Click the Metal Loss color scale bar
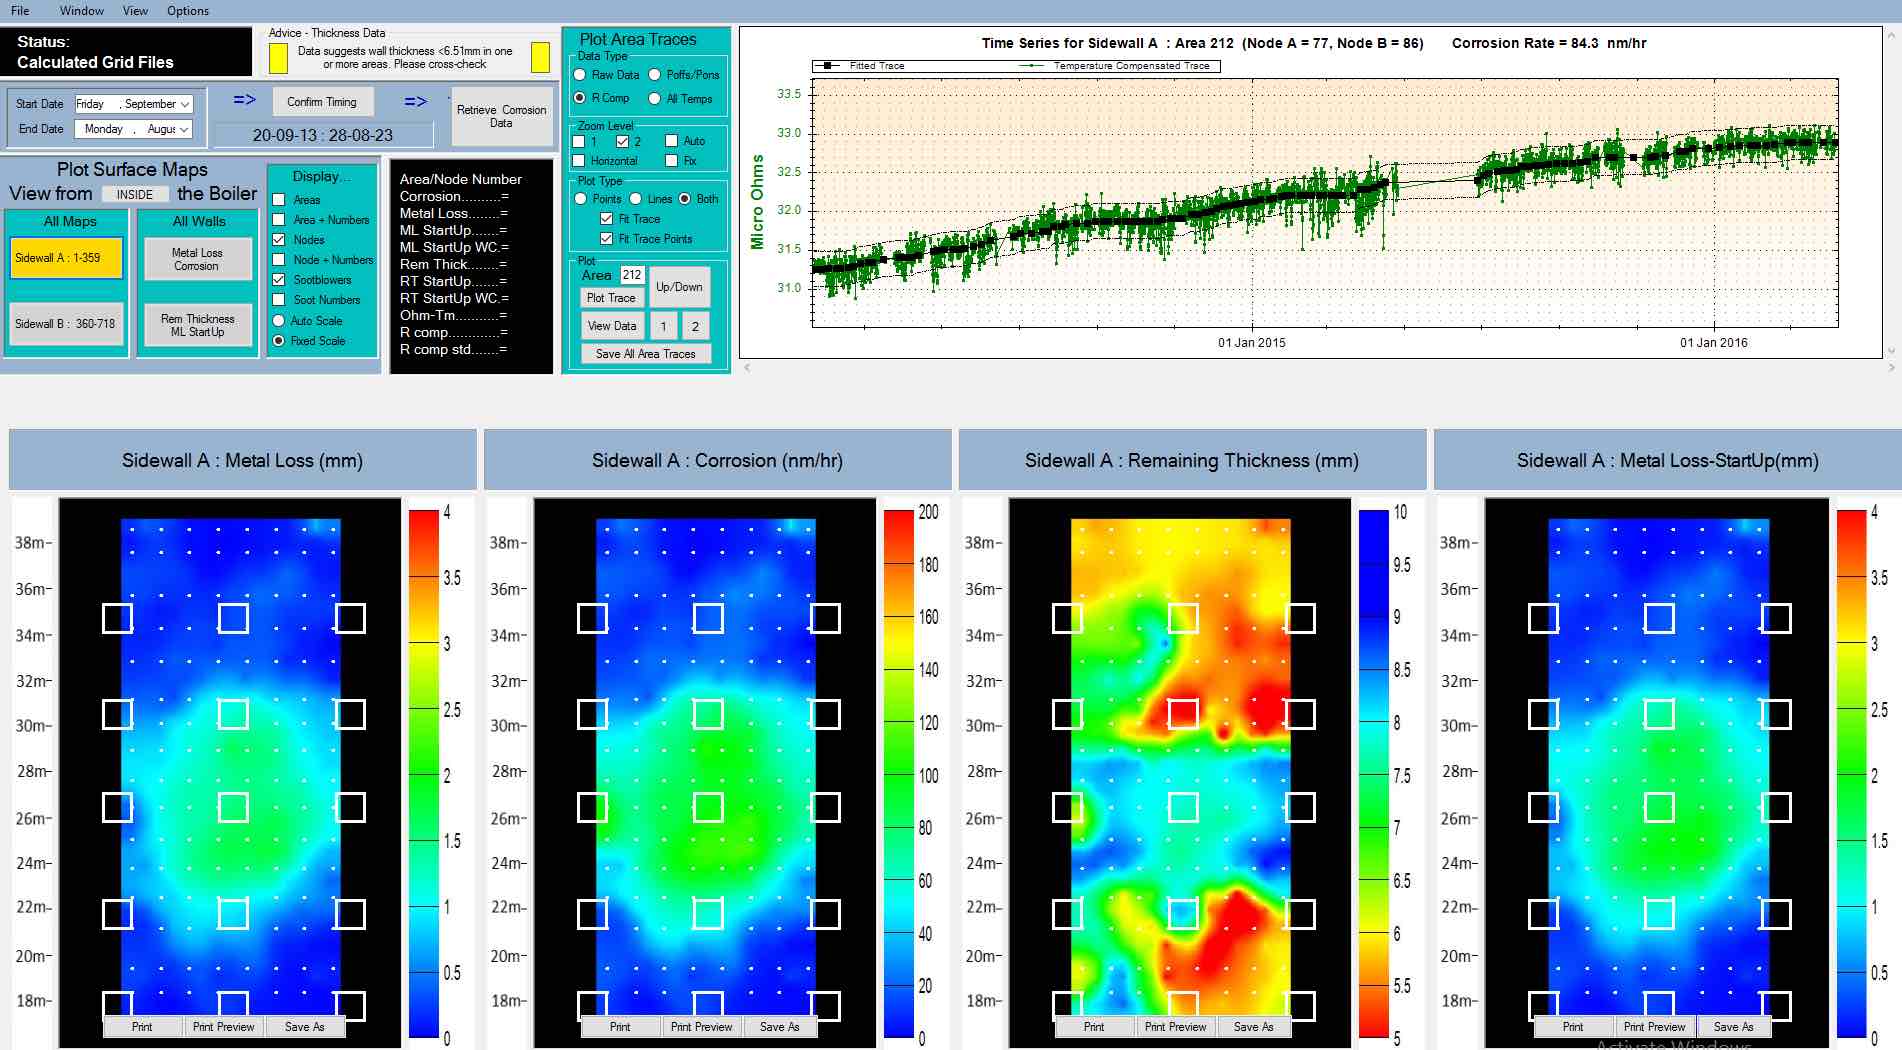The width and height of the screenshot is (1902, 1050). pos(424,774)
